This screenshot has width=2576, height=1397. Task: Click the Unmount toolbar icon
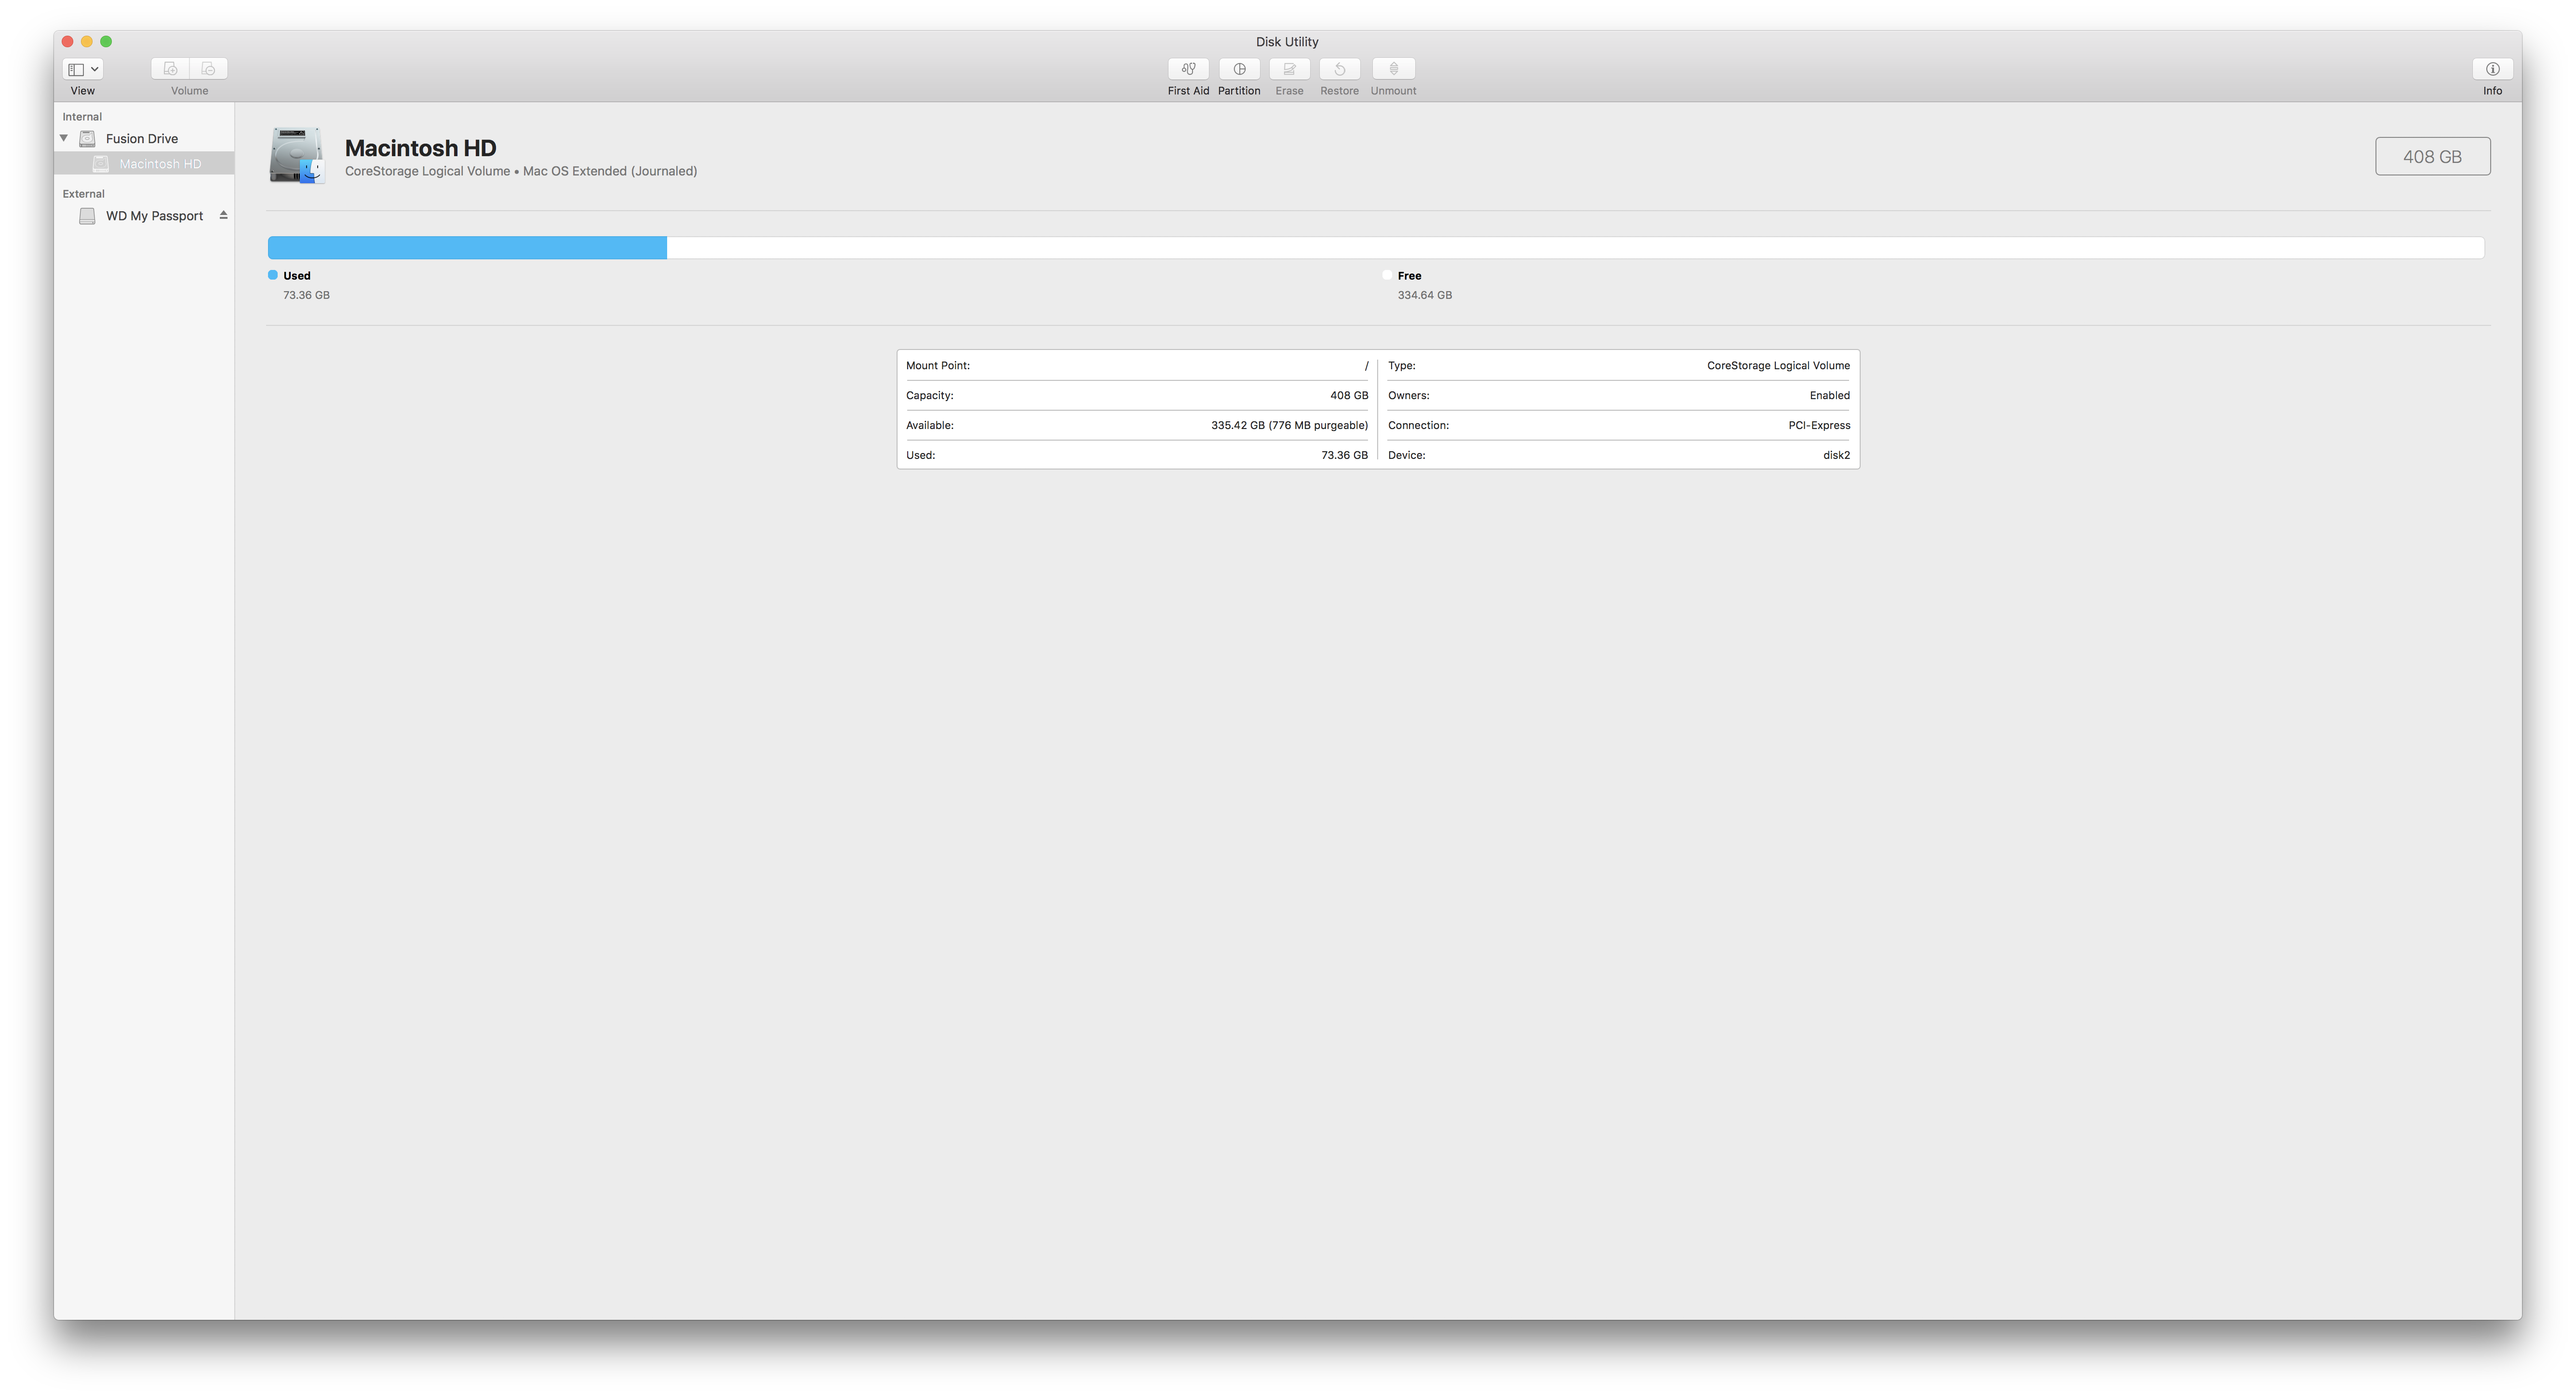click(1393, 69)
